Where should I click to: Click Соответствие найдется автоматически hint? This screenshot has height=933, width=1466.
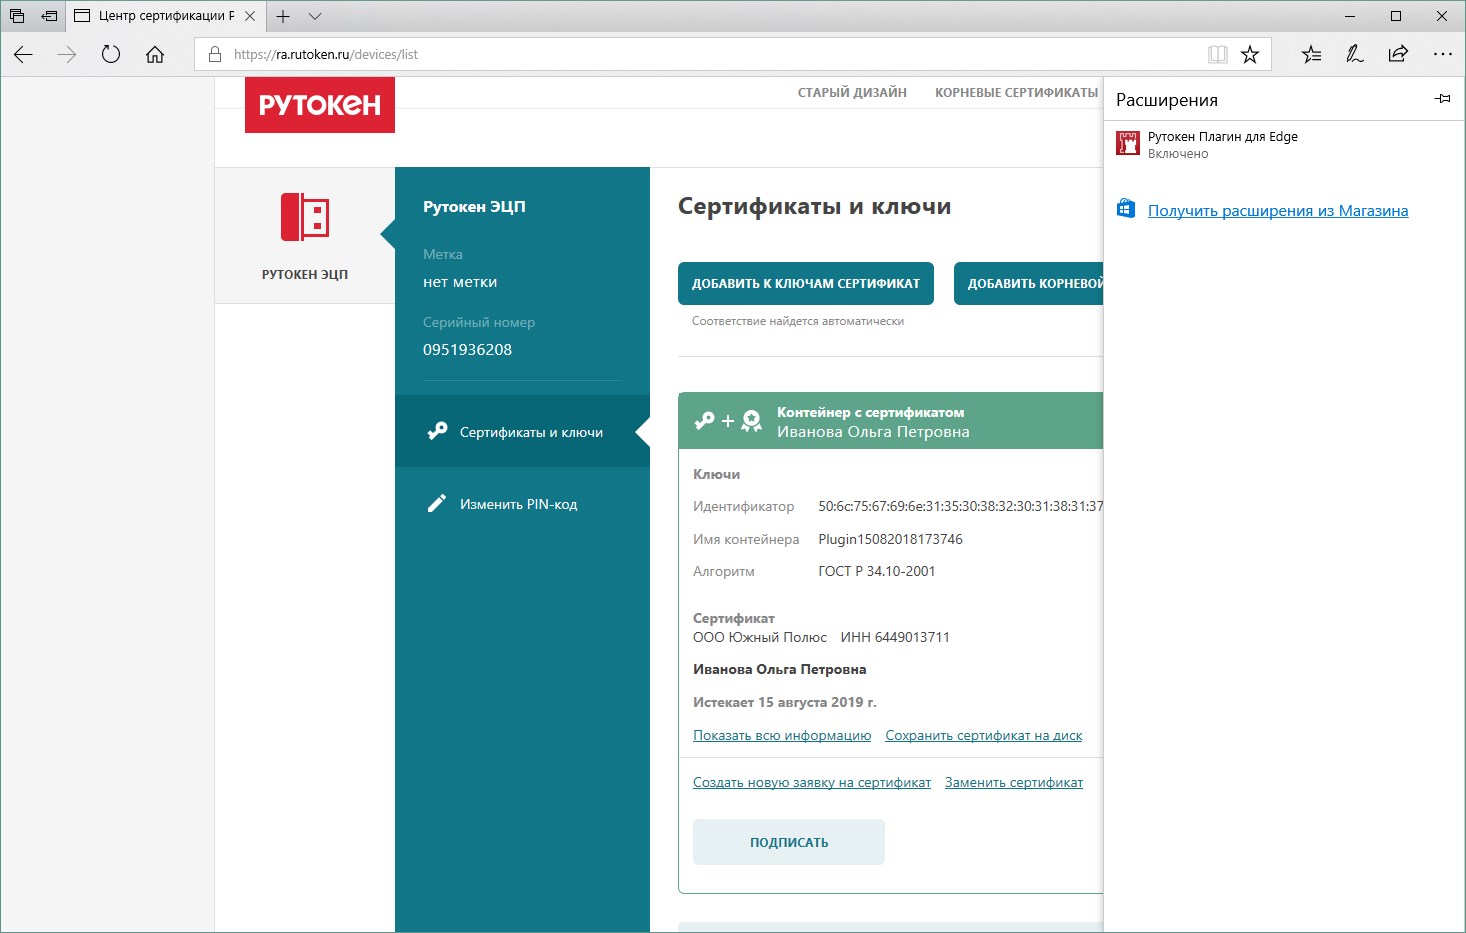[x=798, y=321]
